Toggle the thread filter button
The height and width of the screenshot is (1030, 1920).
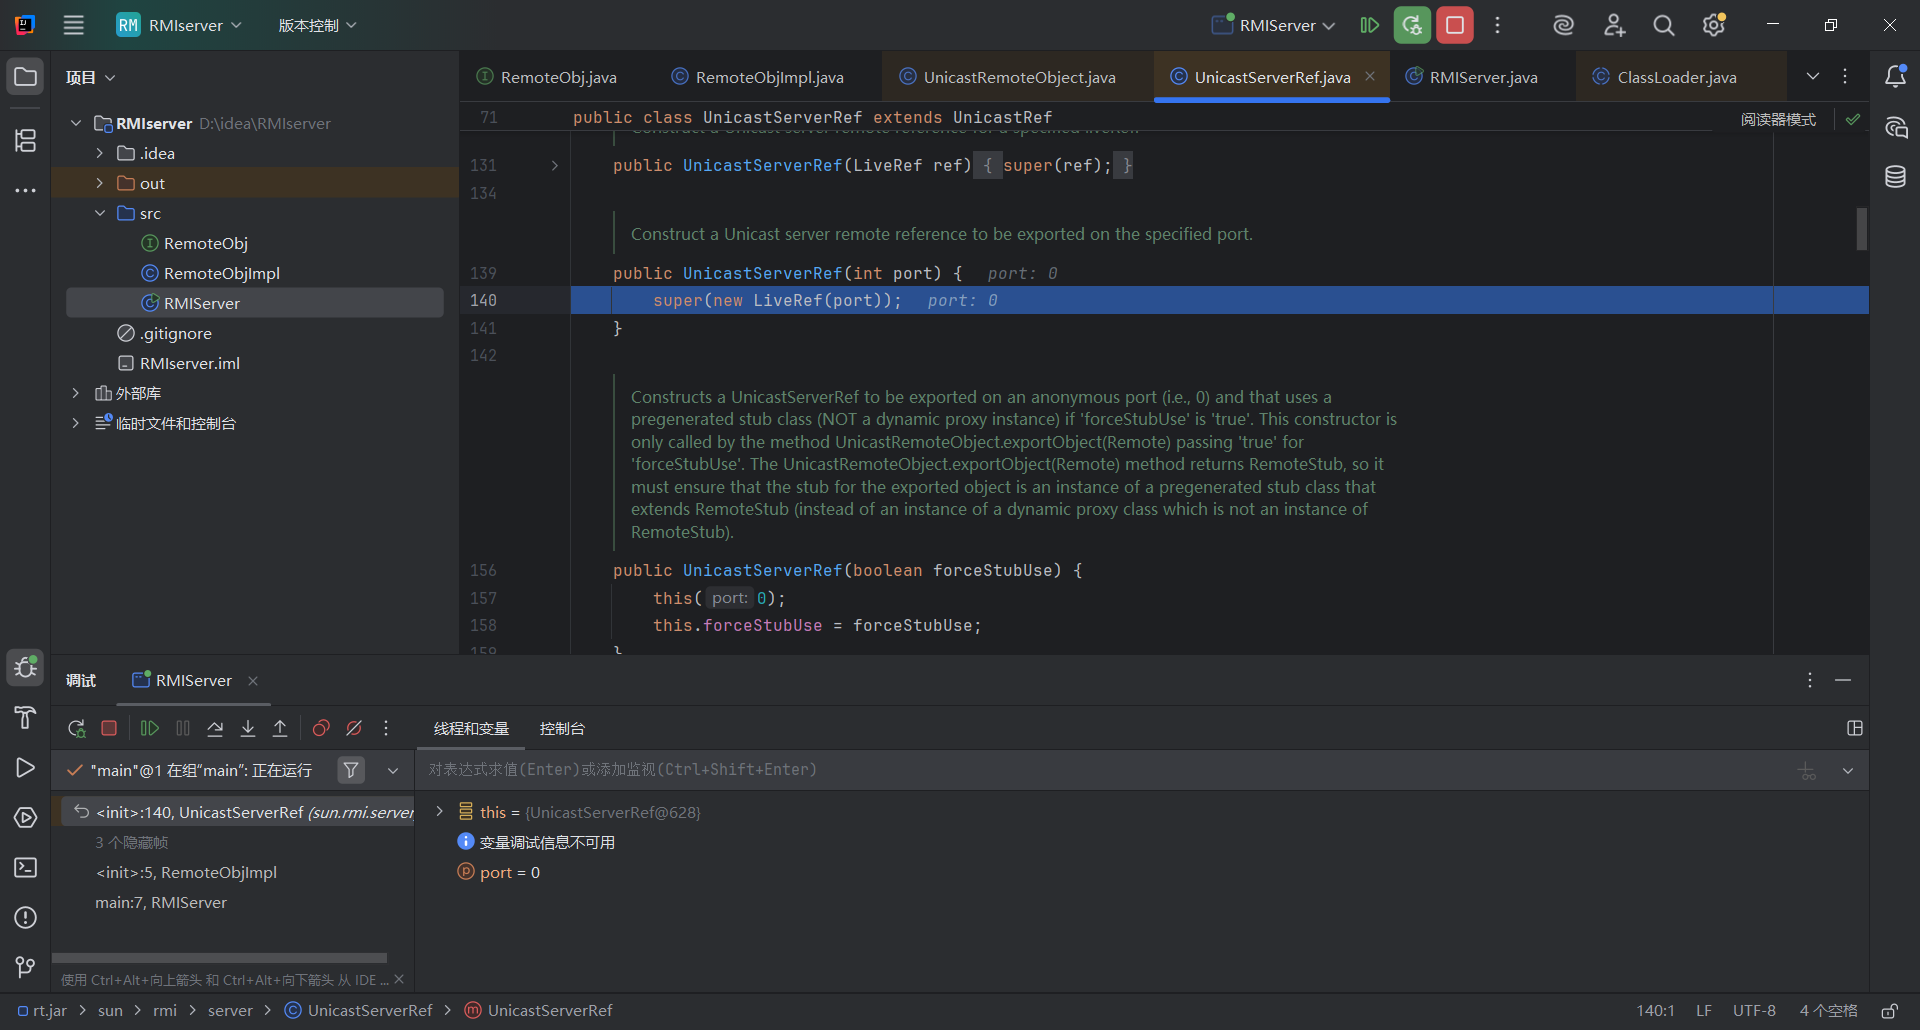[x=351, y=770]
